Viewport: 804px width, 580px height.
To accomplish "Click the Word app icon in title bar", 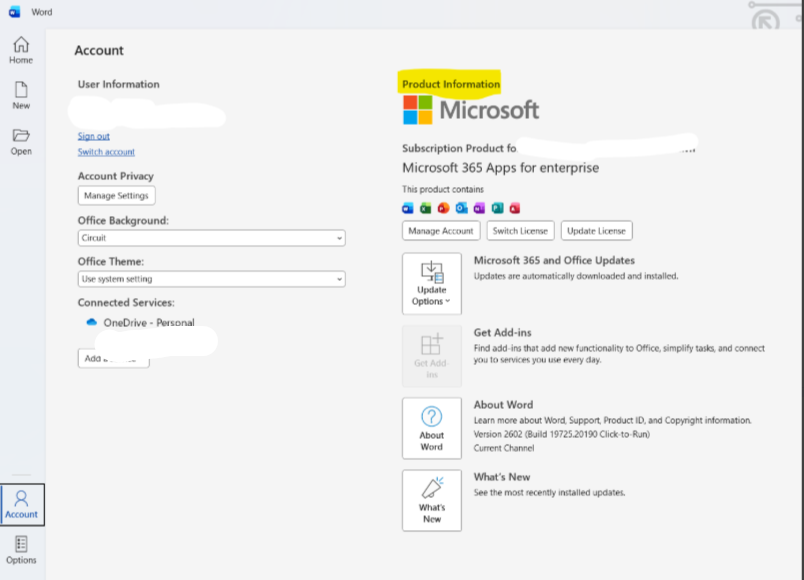I will tap(14, 12).
